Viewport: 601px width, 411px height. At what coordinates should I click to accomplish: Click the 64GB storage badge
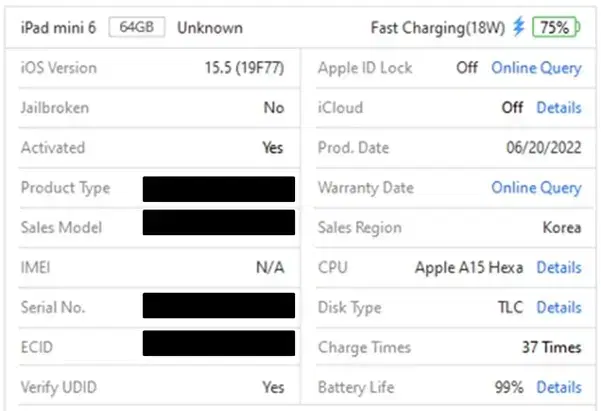pos(137,27)
